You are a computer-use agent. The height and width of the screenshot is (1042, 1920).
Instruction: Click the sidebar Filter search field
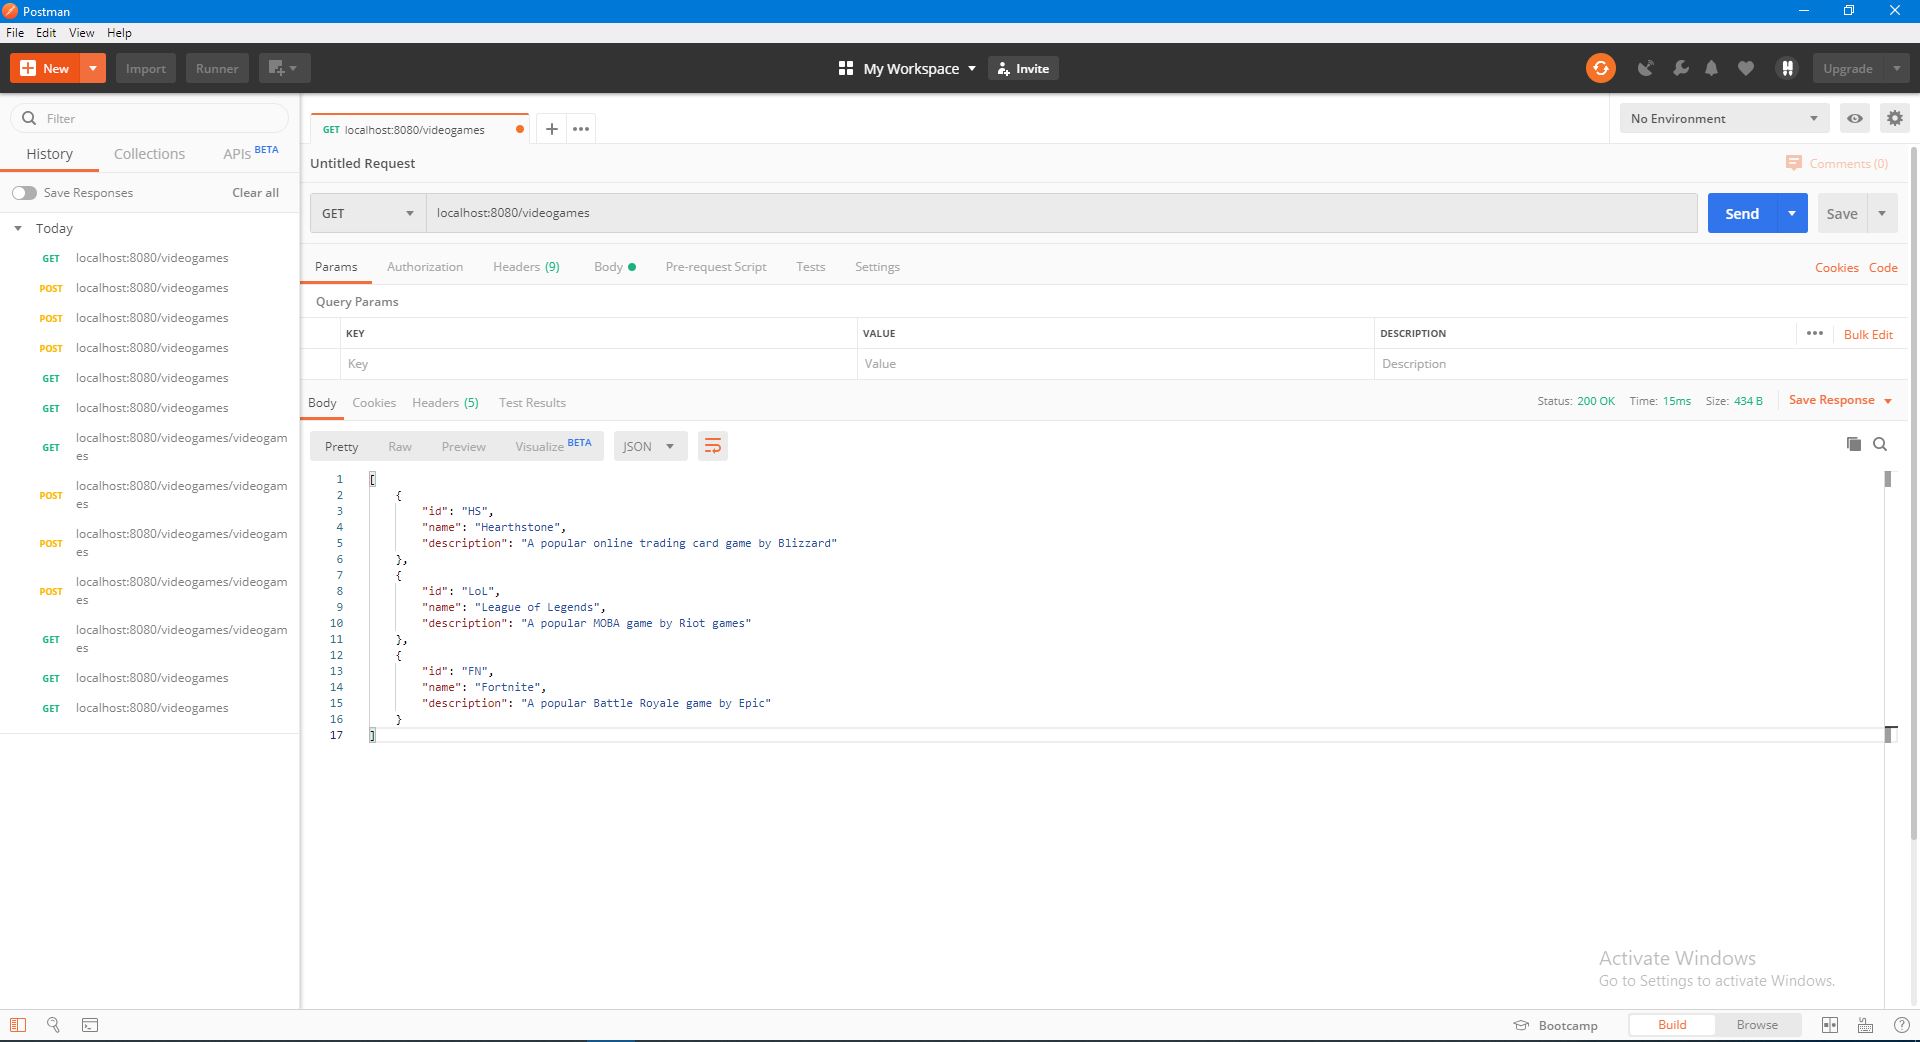pos(150,118)
